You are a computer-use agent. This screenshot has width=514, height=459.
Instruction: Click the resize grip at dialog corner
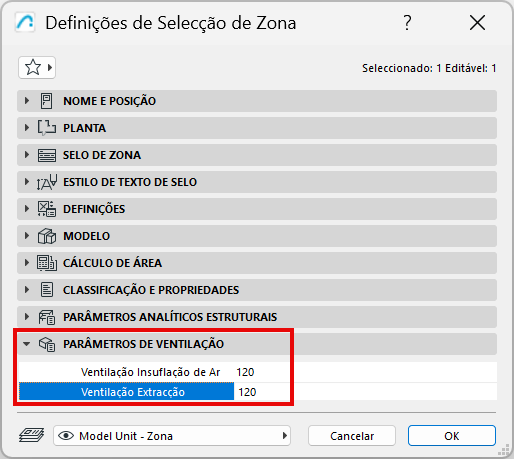503,449
